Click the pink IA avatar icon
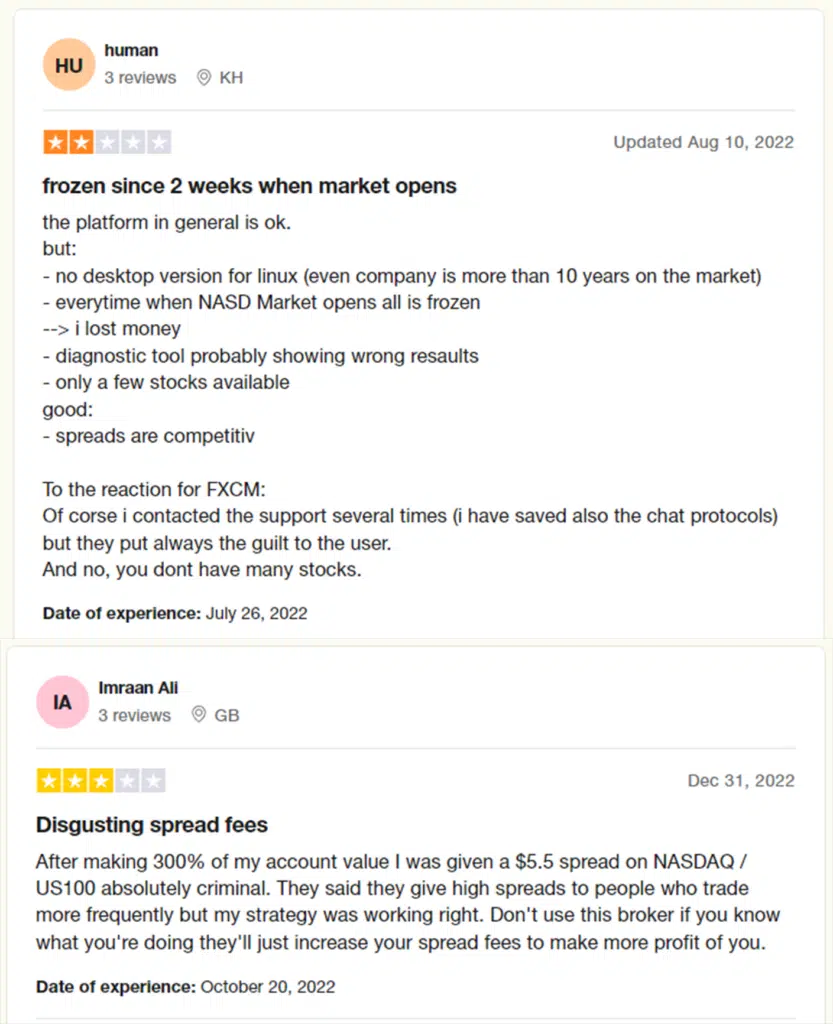 (x=62, y=702)
